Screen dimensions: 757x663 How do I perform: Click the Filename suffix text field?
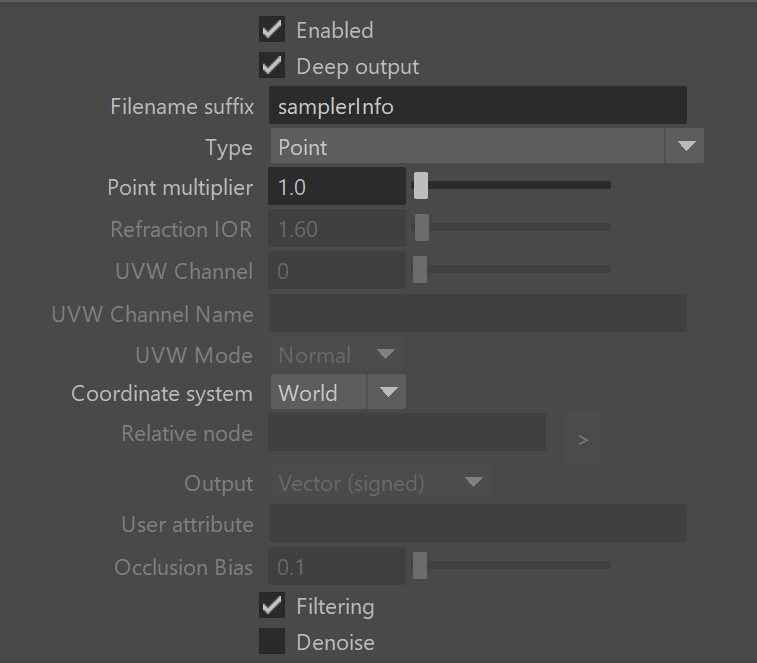pyautogui.click(x=477, y=105)
